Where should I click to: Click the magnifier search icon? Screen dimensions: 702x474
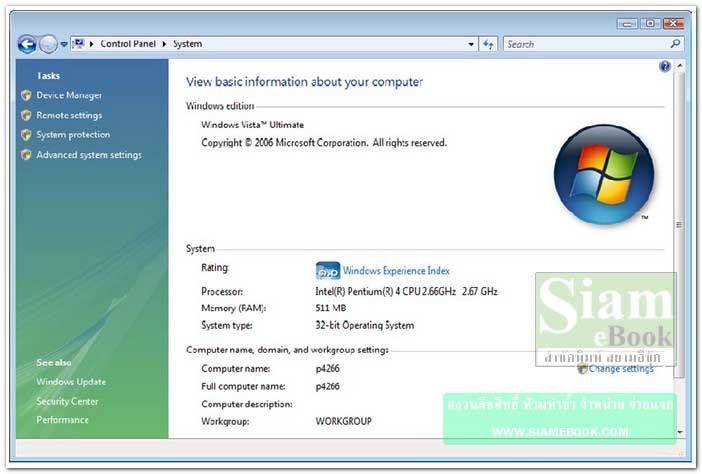click(675, 44)
